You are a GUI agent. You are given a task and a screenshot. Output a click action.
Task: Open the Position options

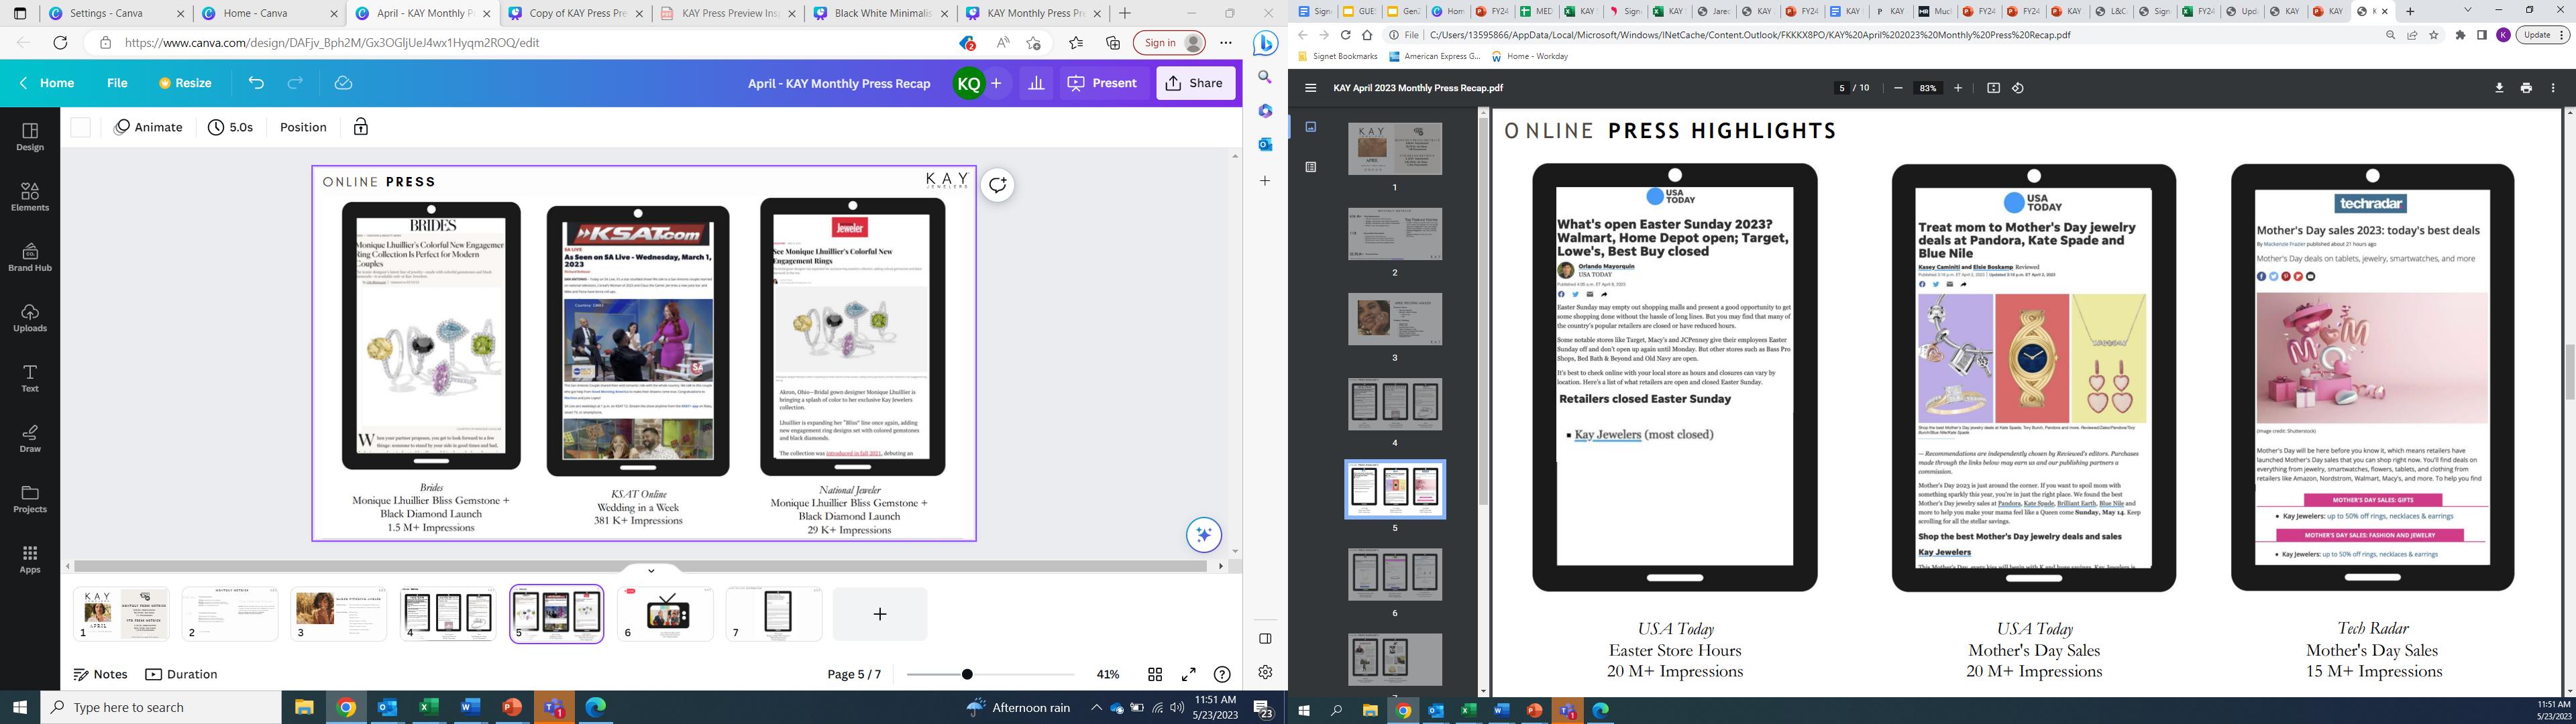coord(303,127)
